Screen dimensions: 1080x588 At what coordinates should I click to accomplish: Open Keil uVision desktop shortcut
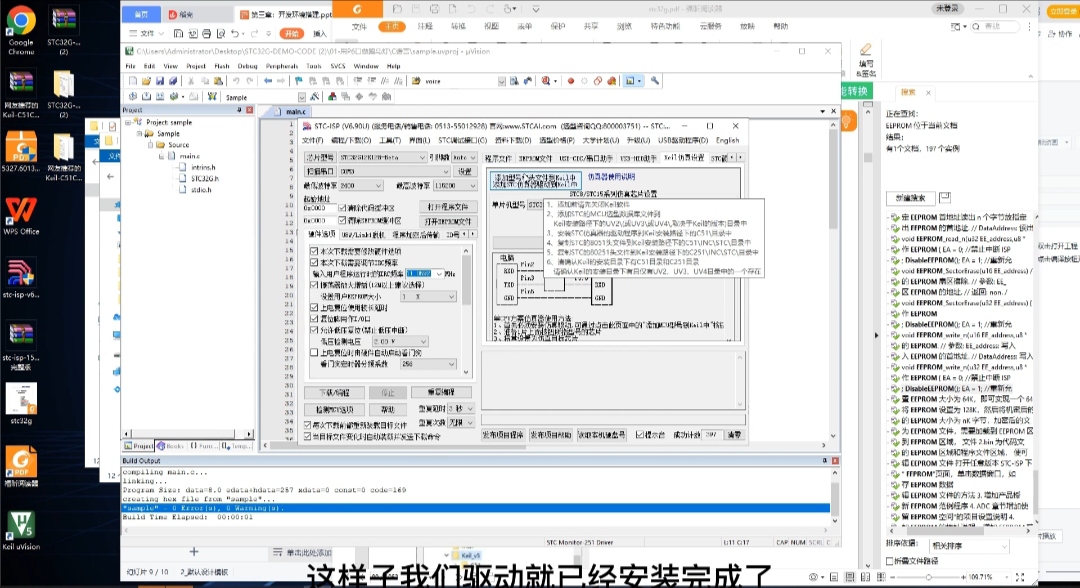(x=21, y=530)
